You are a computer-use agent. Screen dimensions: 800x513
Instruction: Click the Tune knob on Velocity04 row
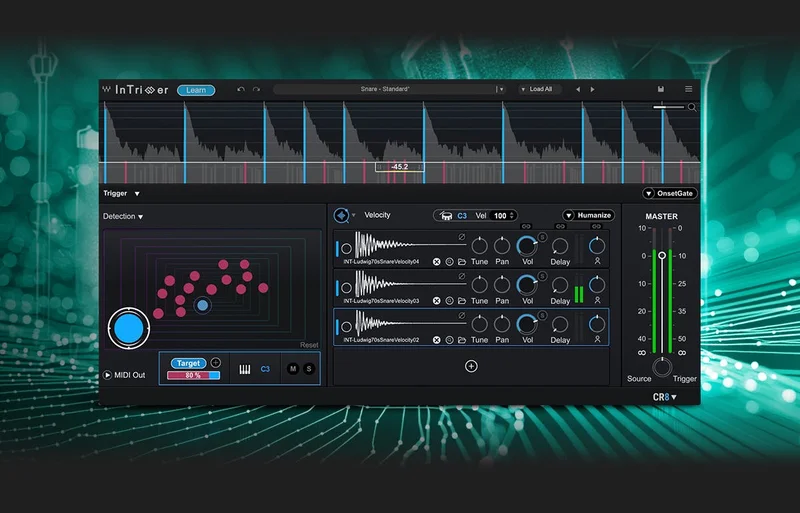479,246
